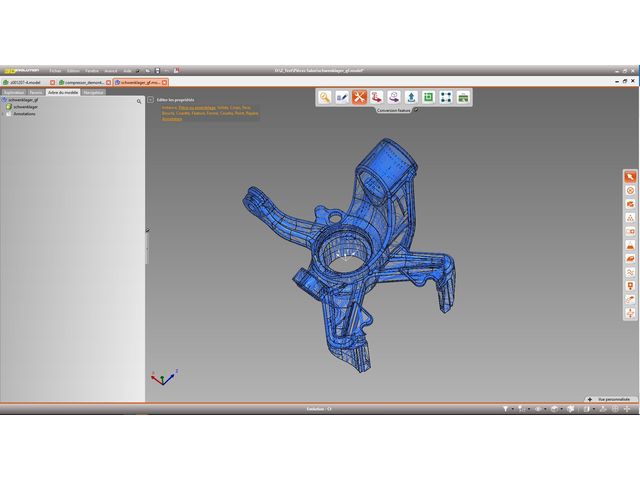Click the four-node bounding points toolbar icon
The height and width of the screenshot is (480, 640).
(446, 97)
